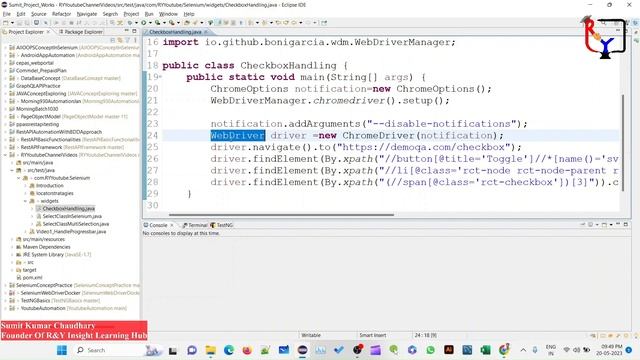The height and width of the screenshot is (360, 640).
Task: Click the Filter icon in Project Explorer
Action: [x=128, y=40]
